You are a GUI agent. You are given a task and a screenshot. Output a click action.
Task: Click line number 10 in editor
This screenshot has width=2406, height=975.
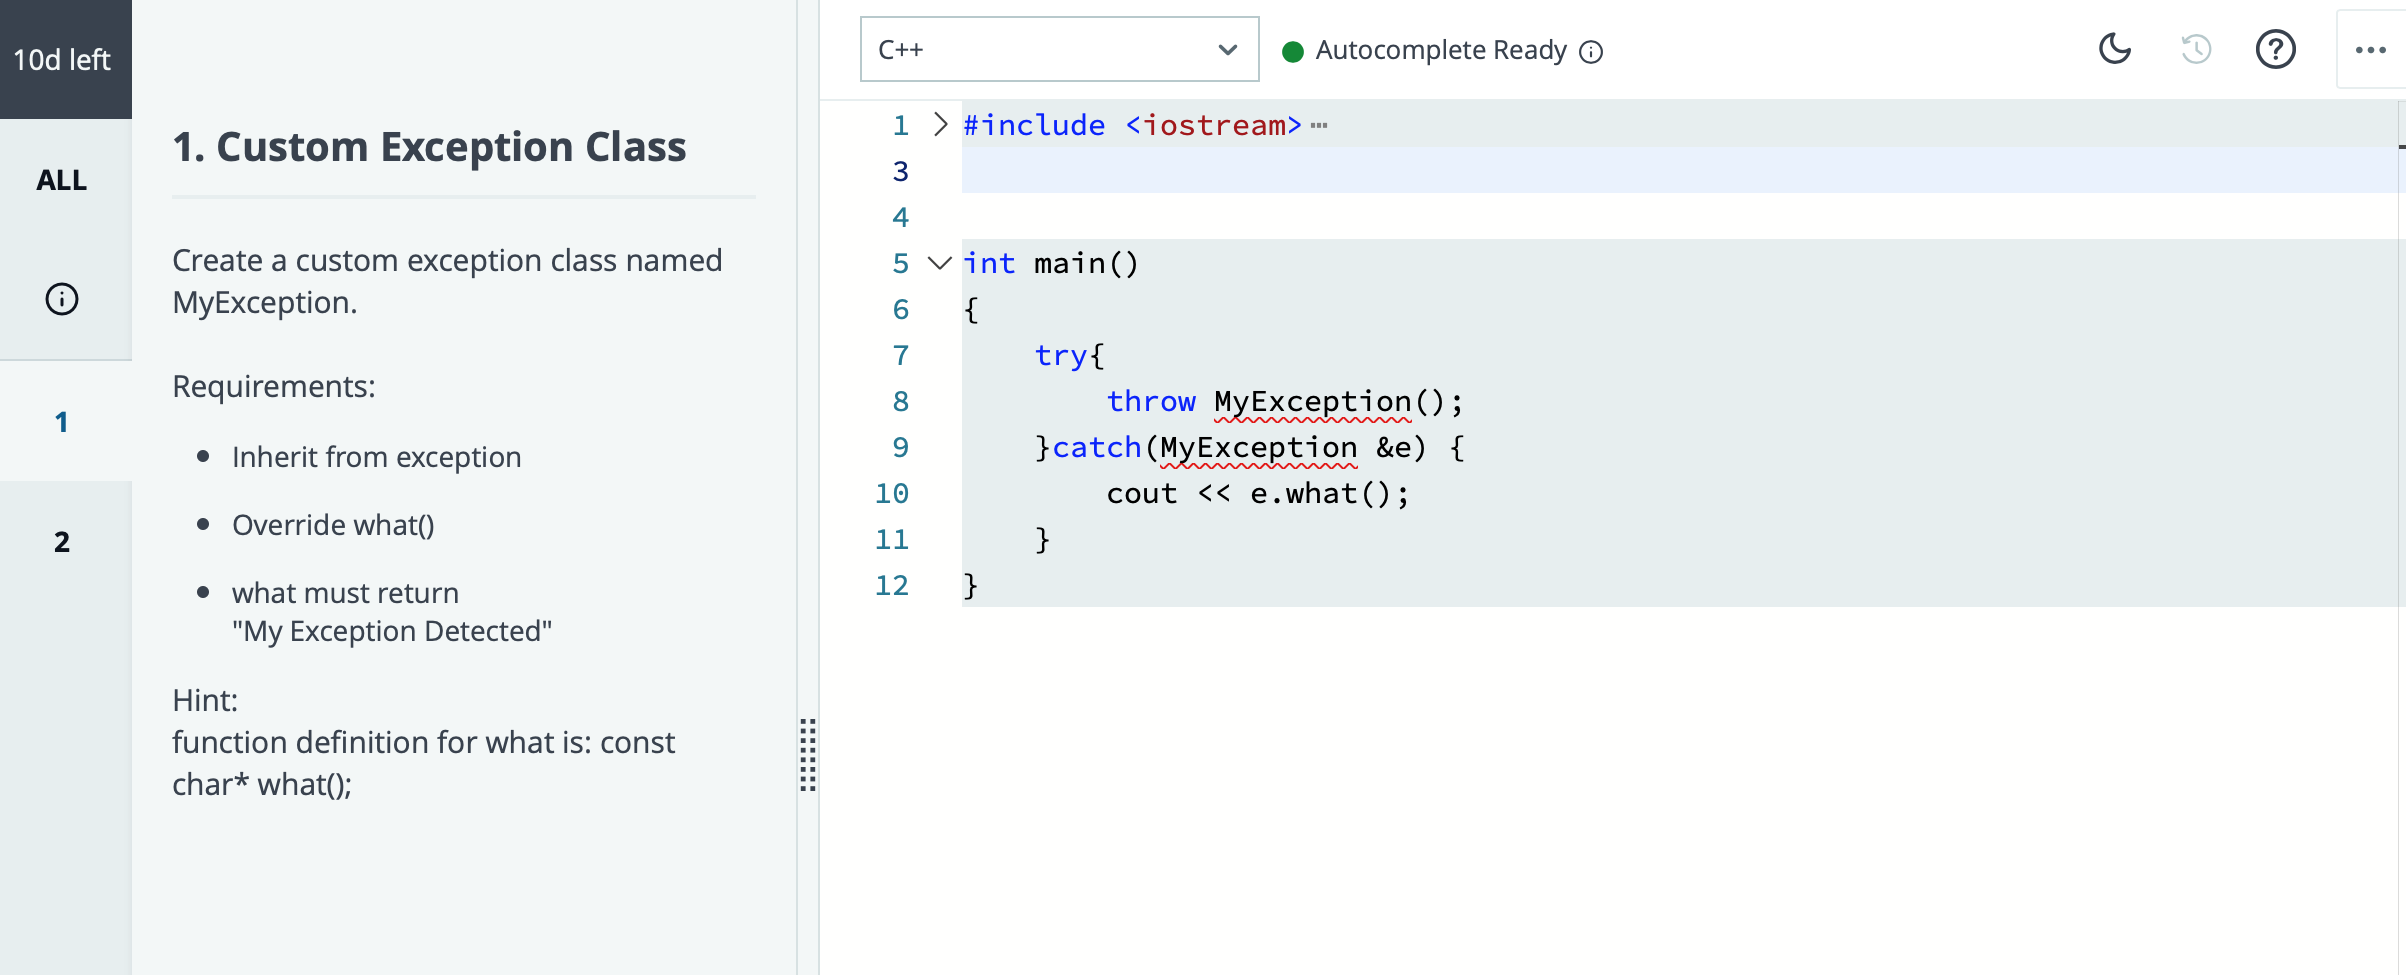click(893, 493)
